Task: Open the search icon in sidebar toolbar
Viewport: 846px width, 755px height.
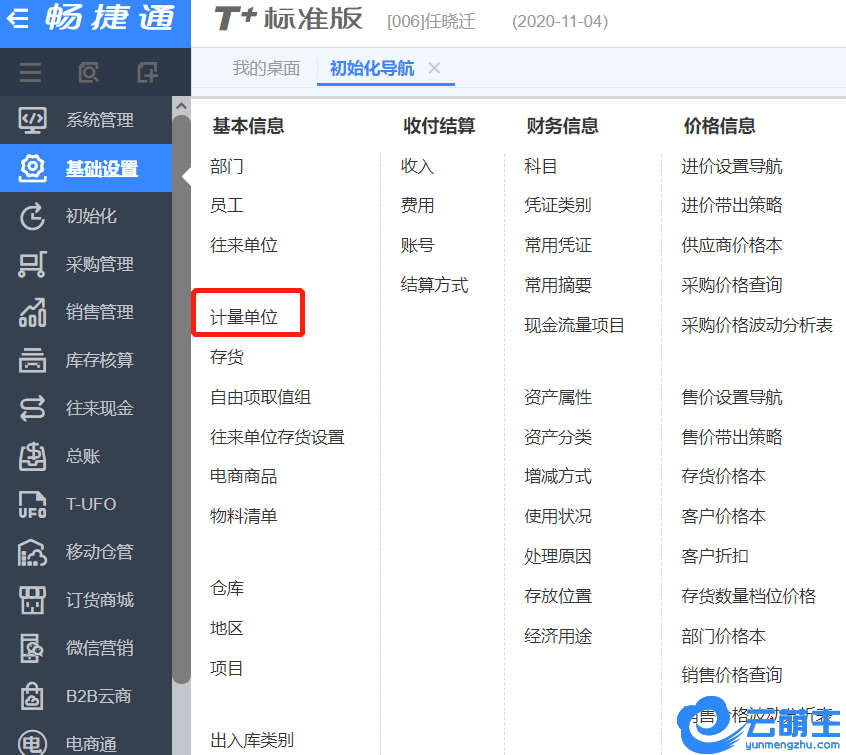Action: tap(89, 73)
